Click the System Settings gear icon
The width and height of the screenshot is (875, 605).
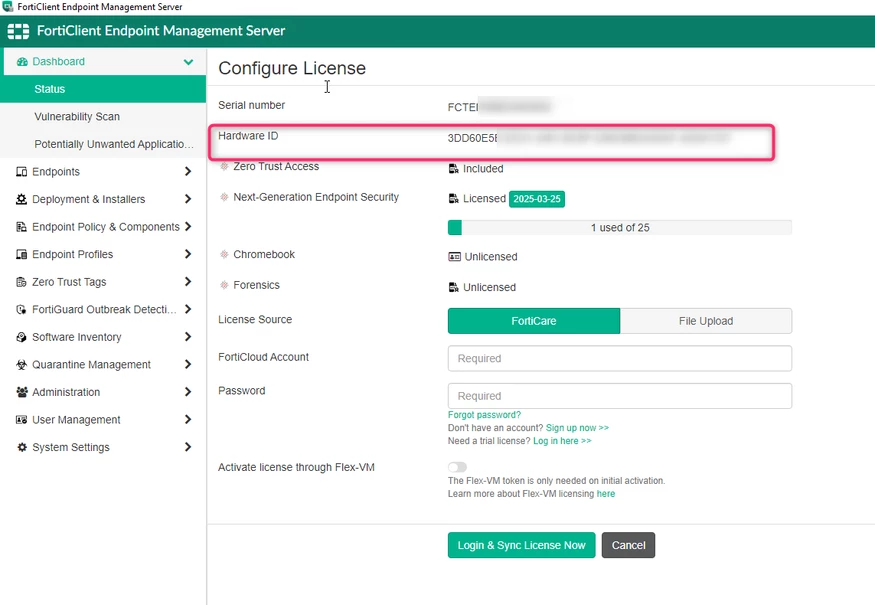[x=21, y=447]
